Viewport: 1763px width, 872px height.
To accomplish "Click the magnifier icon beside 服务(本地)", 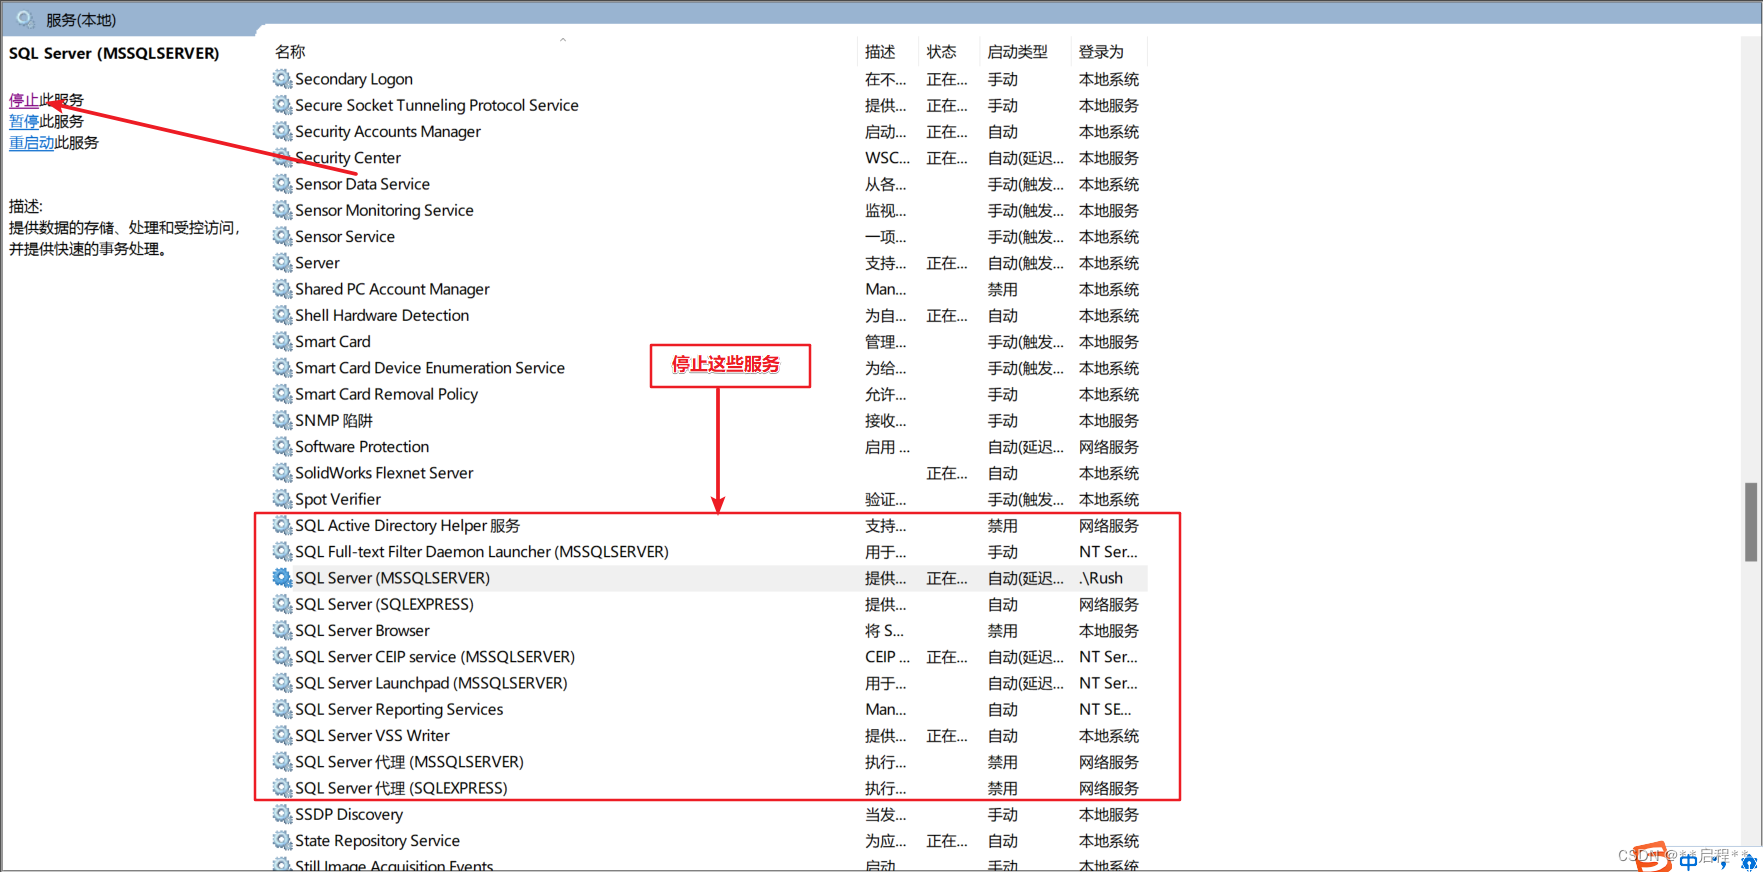I will coord(25,18).
